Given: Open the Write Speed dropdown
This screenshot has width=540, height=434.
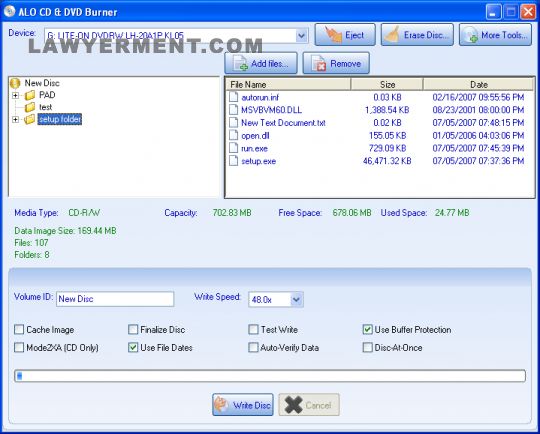Looking at the screenshot, I should click(296, 300).
